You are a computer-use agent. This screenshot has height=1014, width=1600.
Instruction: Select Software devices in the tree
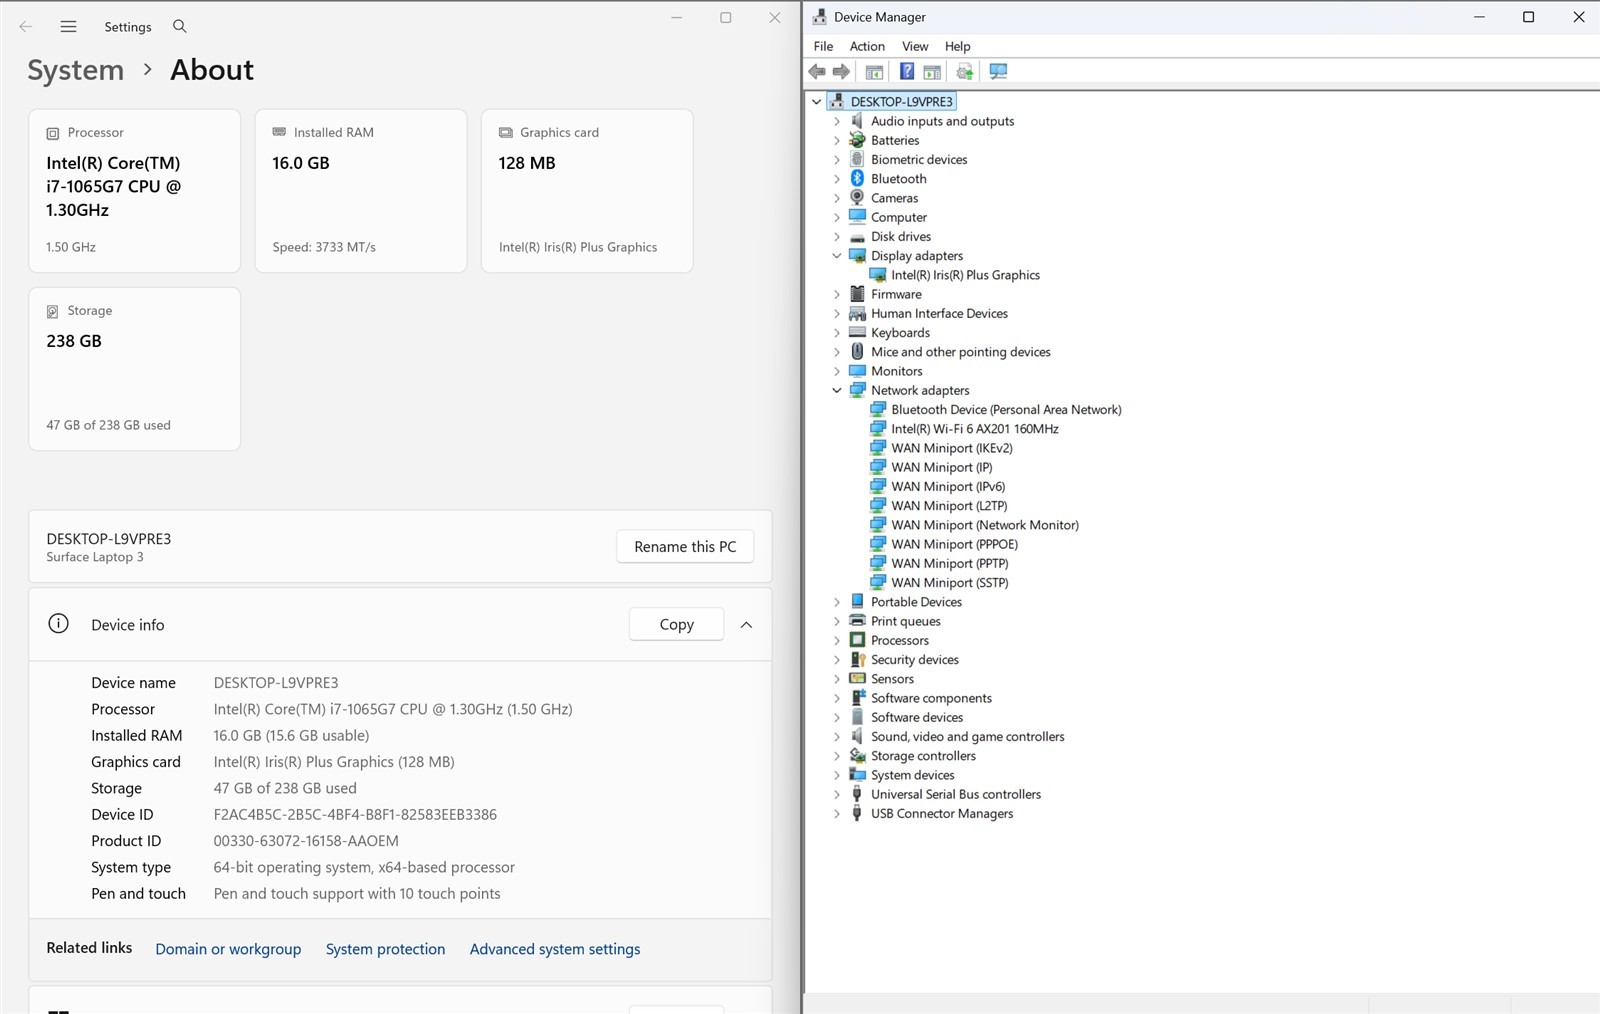(917, 717)
